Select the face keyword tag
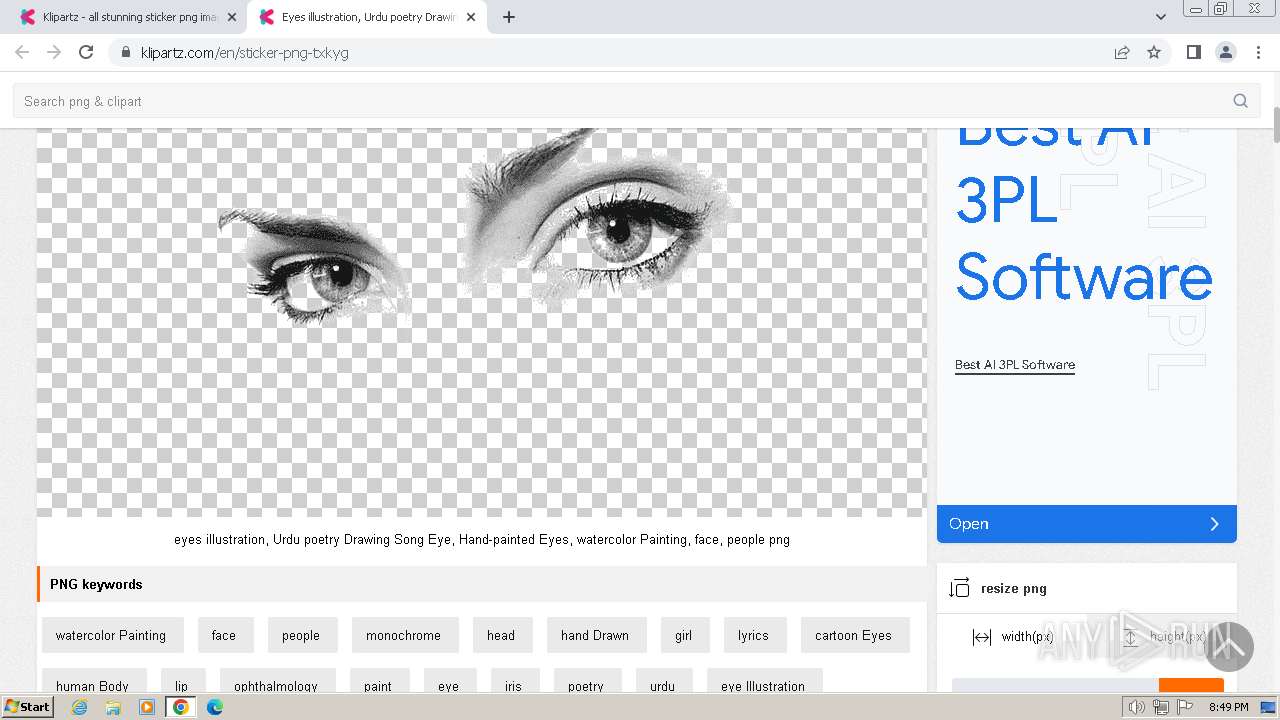Image resolution: width=1280 pixels, height=720 pixels. click(x=224, y=635)
